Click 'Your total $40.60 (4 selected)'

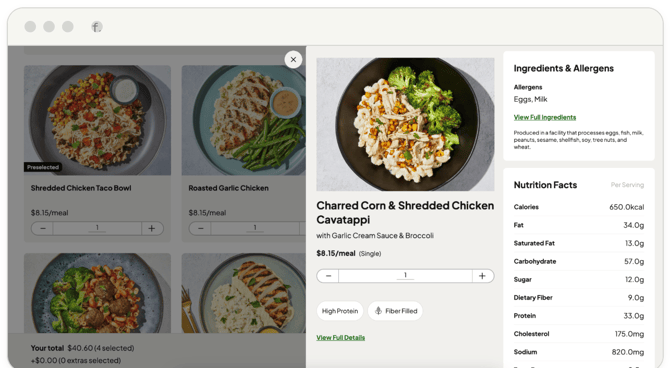[82, 348]
